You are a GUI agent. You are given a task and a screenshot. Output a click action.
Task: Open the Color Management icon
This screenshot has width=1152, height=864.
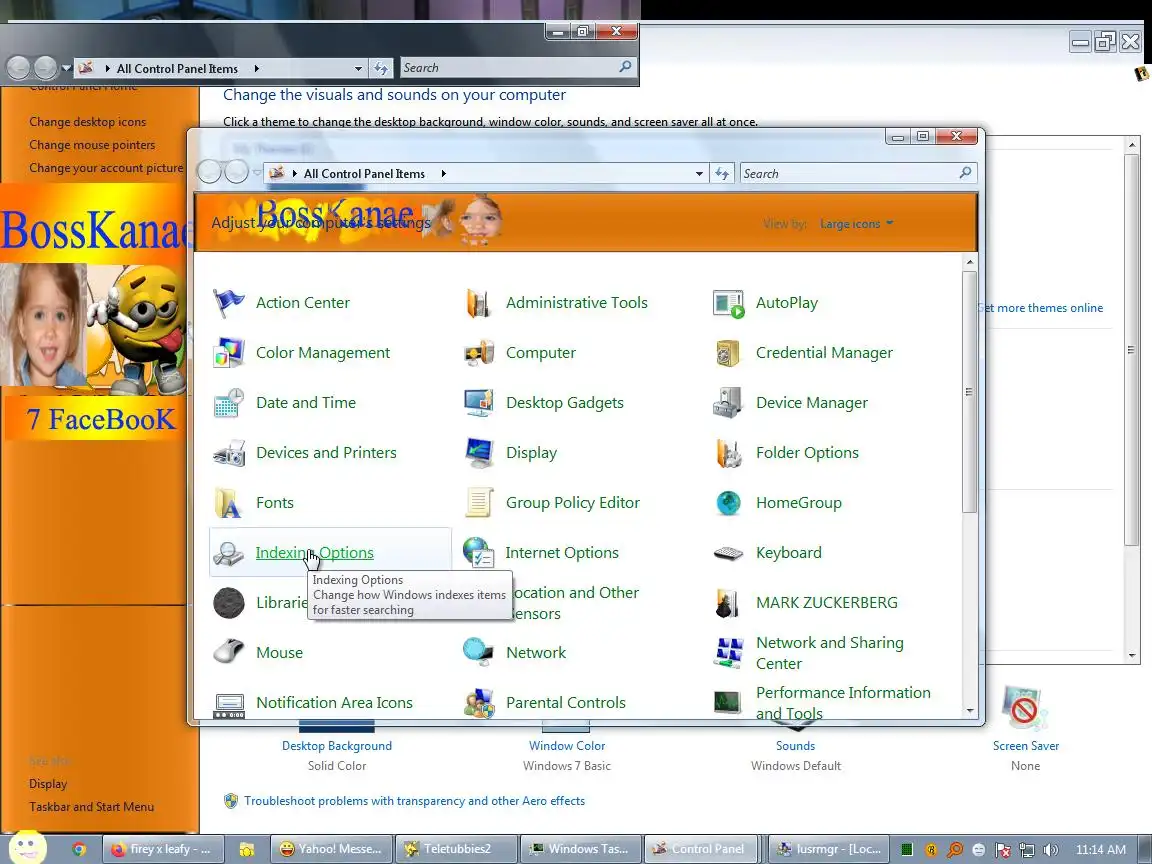click(x=228, y=353)
